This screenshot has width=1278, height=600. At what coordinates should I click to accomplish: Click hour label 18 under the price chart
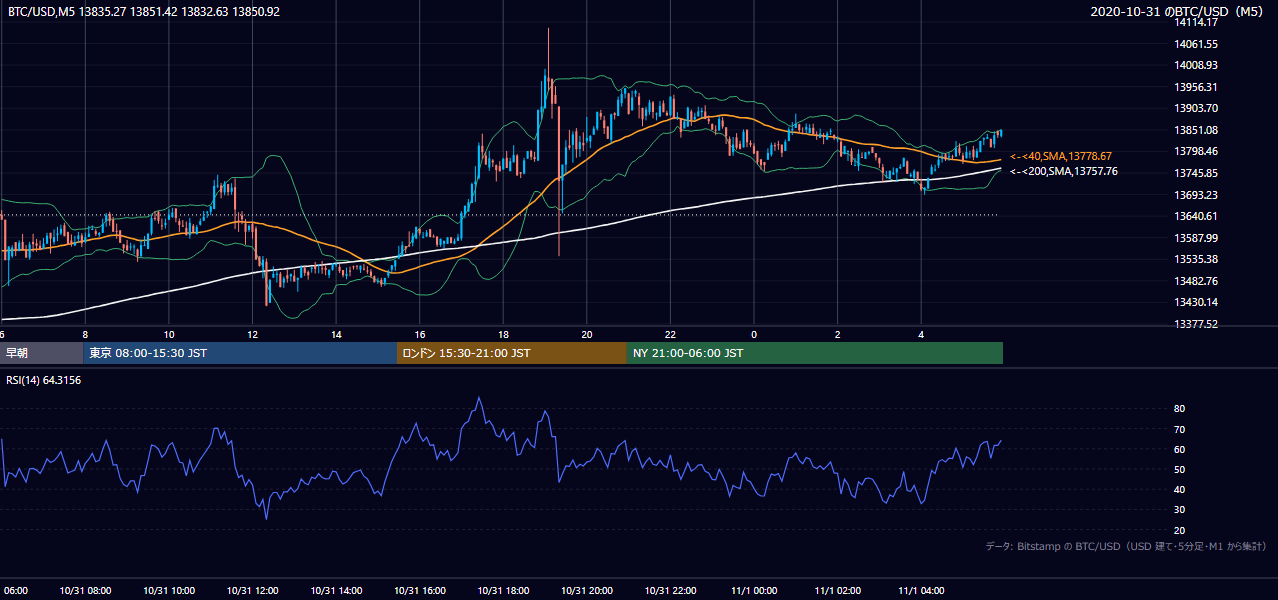[503, 334]
